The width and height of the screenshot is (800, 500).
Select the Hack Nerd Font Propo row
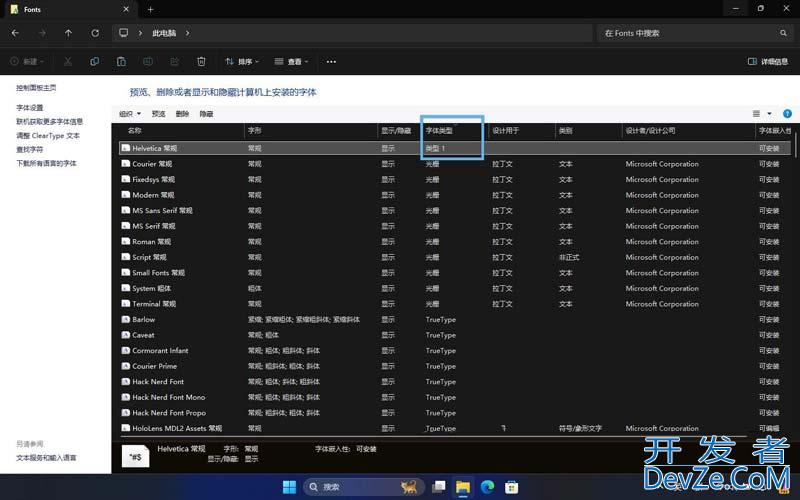pyautogui.click(x=455, y=413)
